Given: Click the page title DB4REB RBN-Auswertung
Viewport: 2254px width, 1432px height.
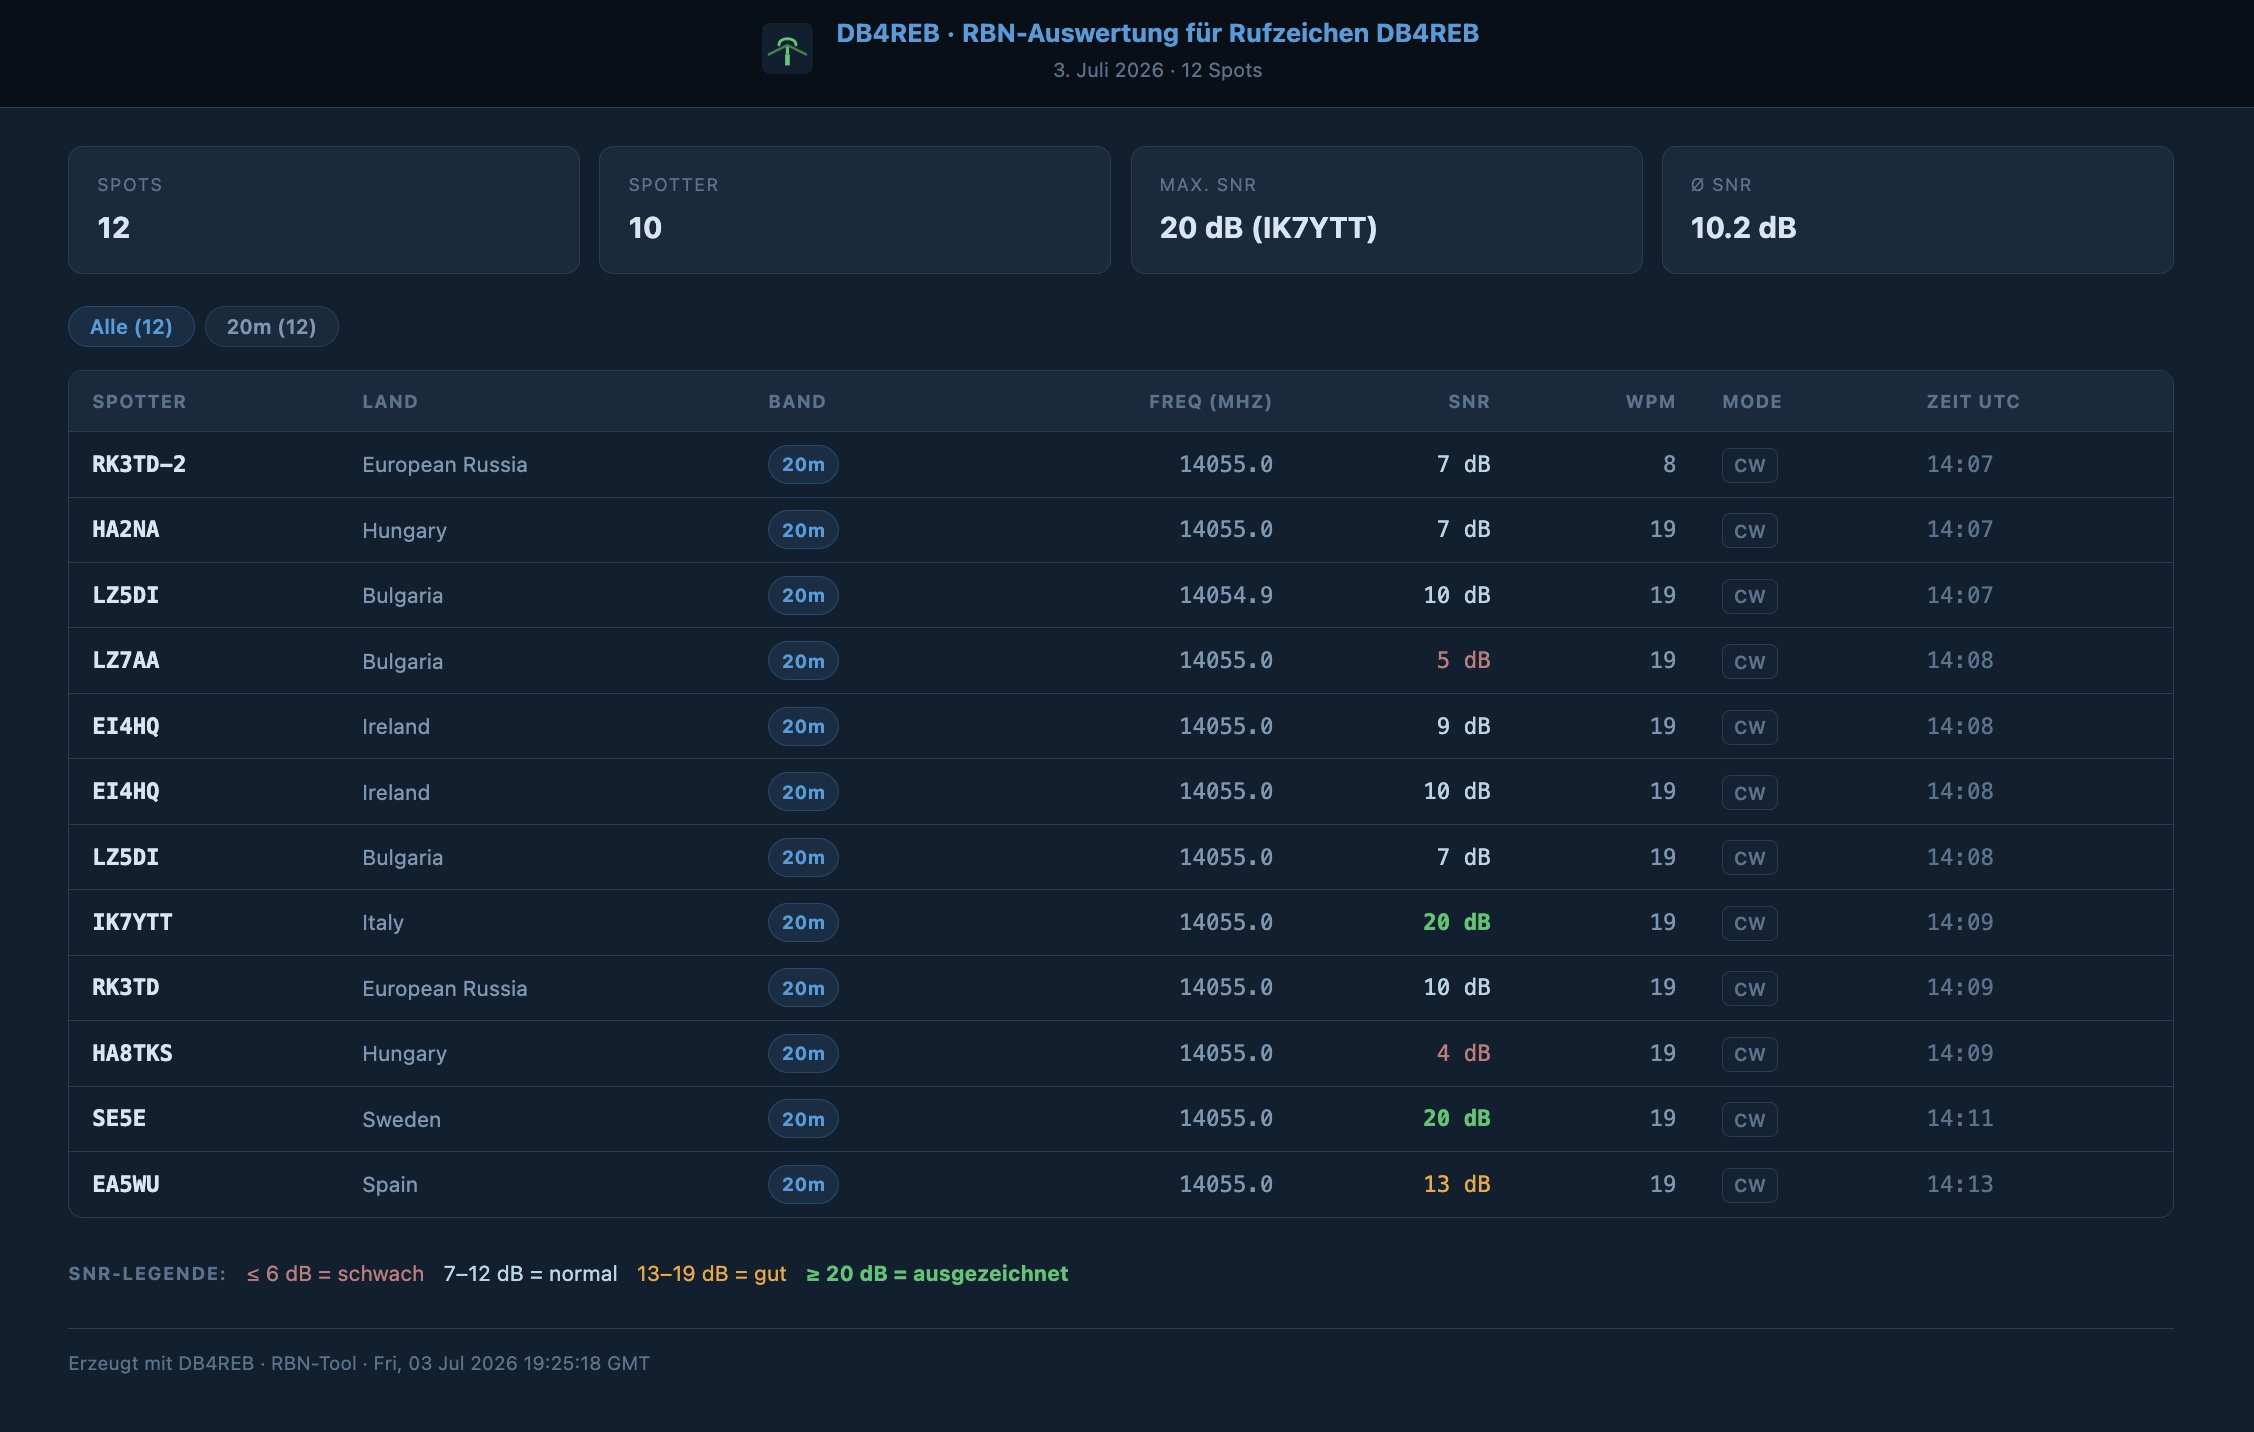Looking at the screenshot, I should (x=1157, y=33).
